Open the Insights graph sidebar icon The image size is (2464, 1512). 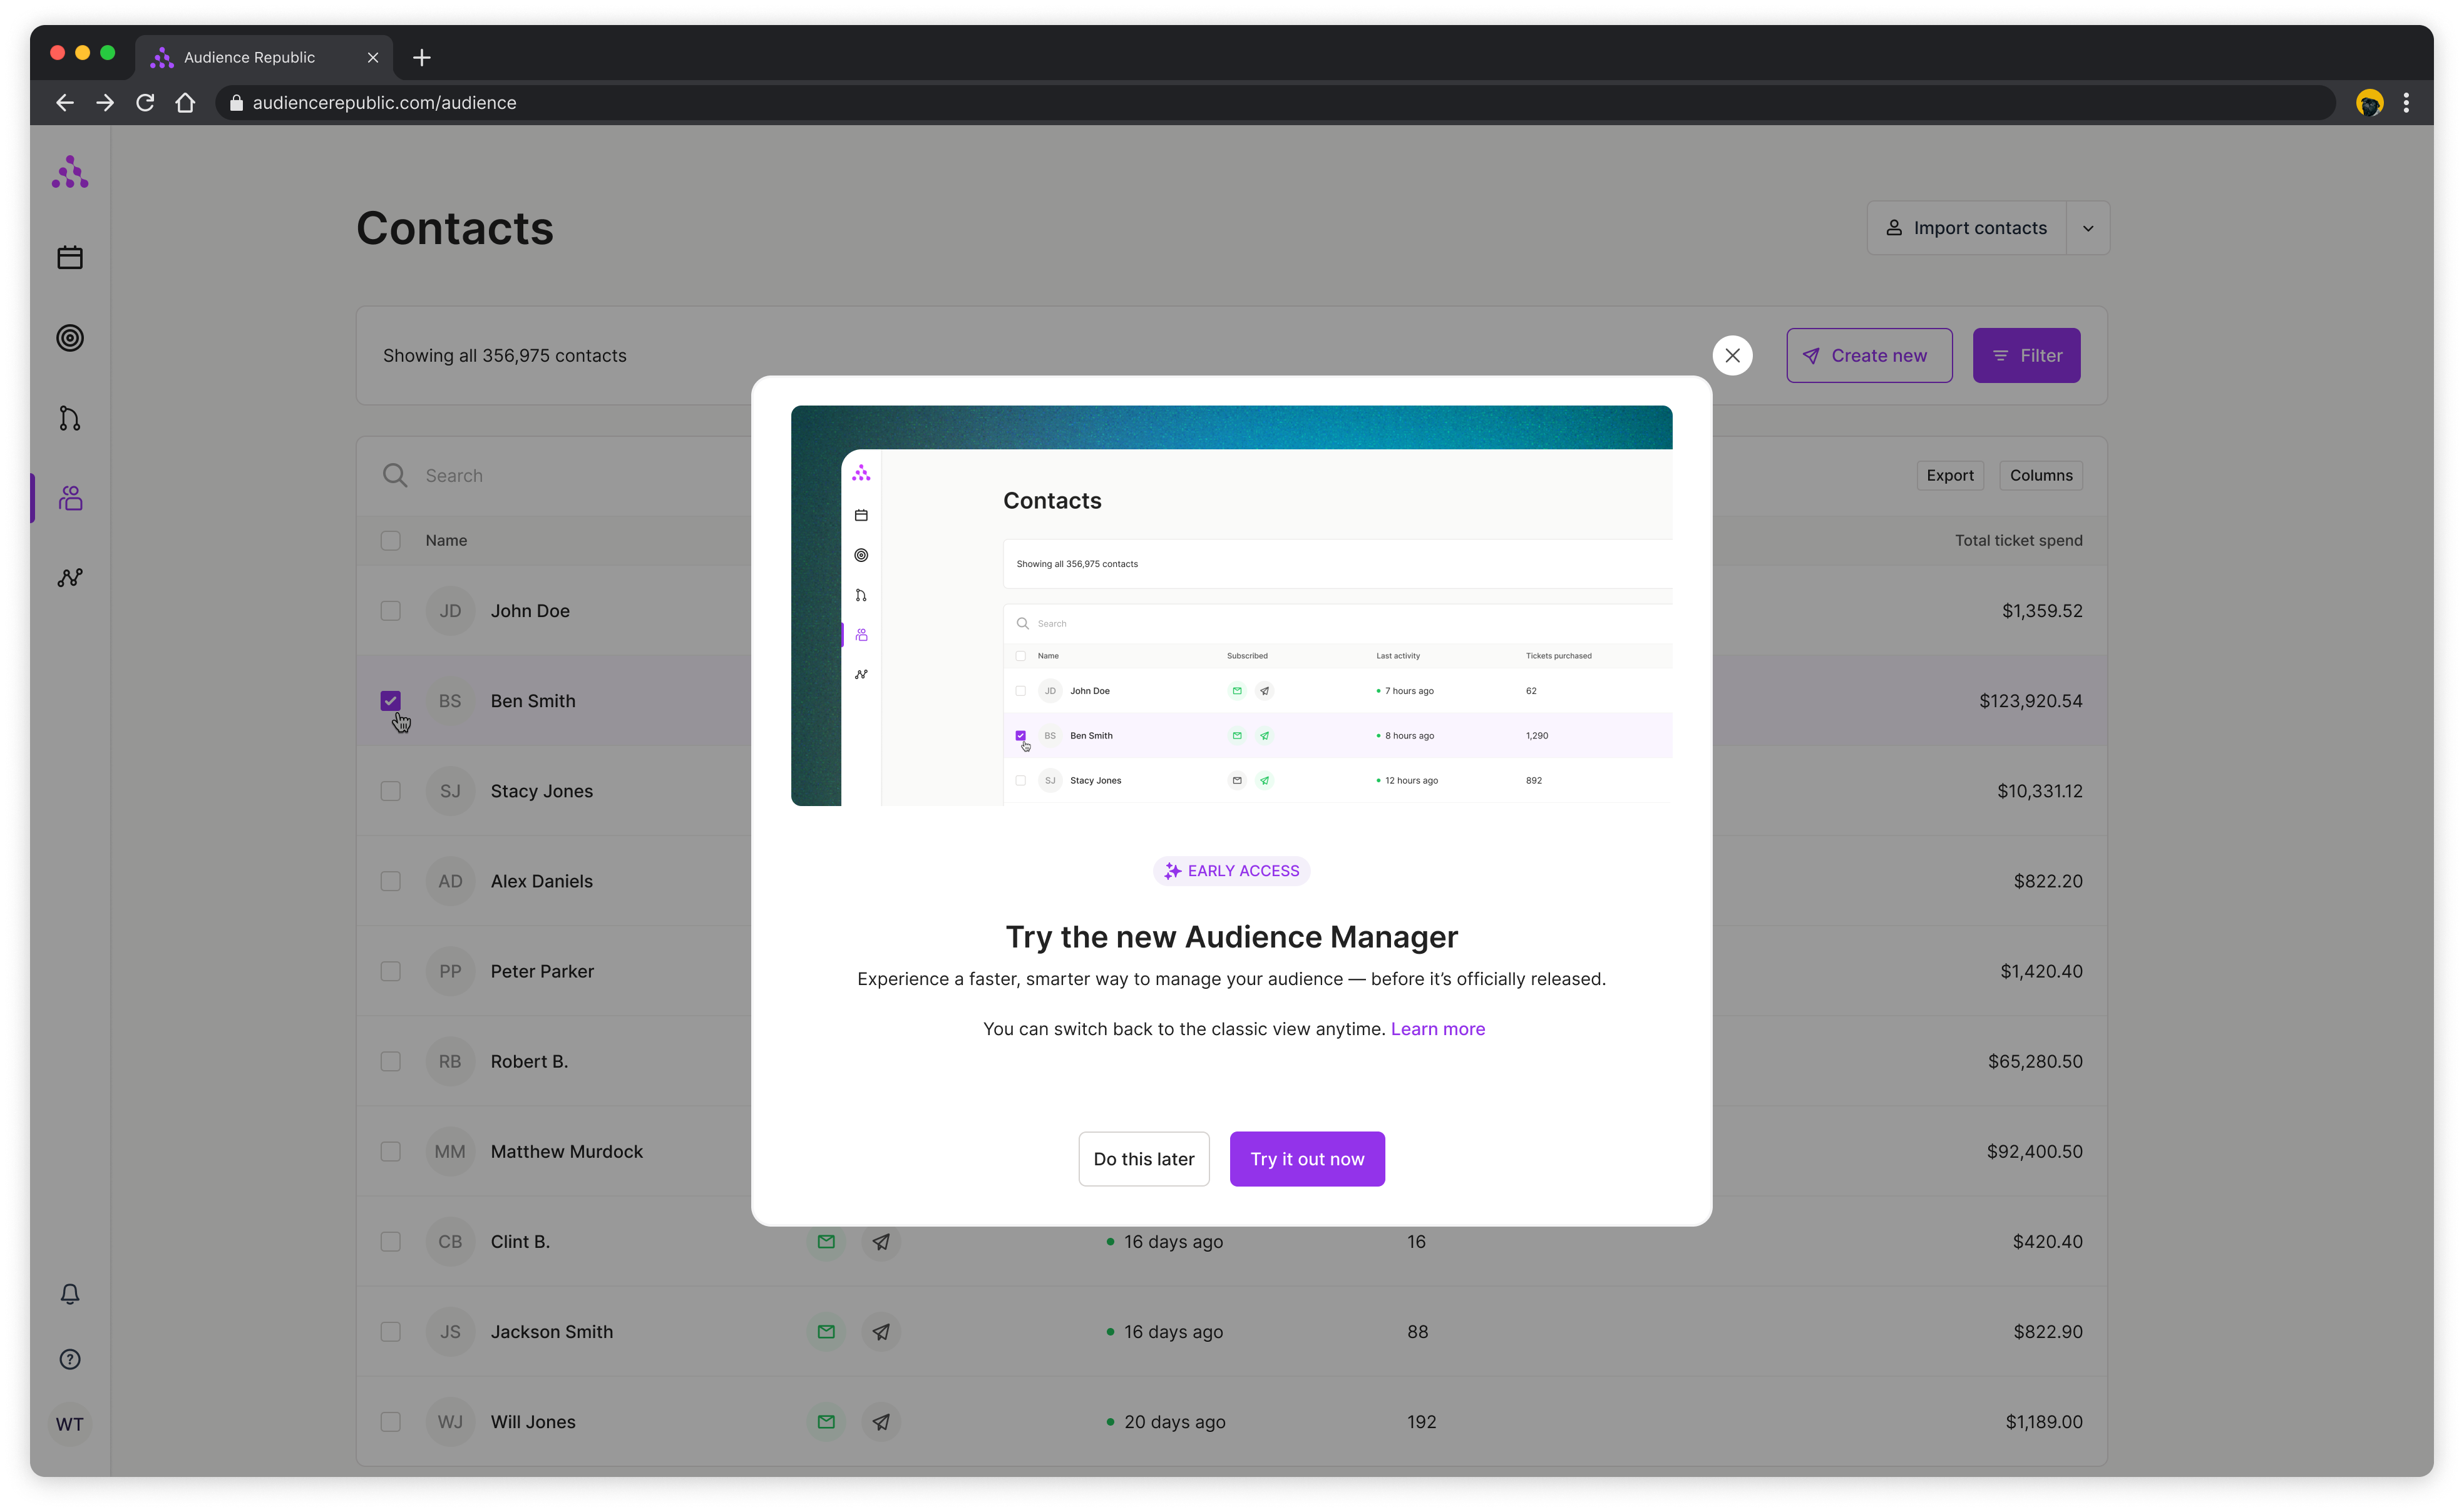(70, 578)
